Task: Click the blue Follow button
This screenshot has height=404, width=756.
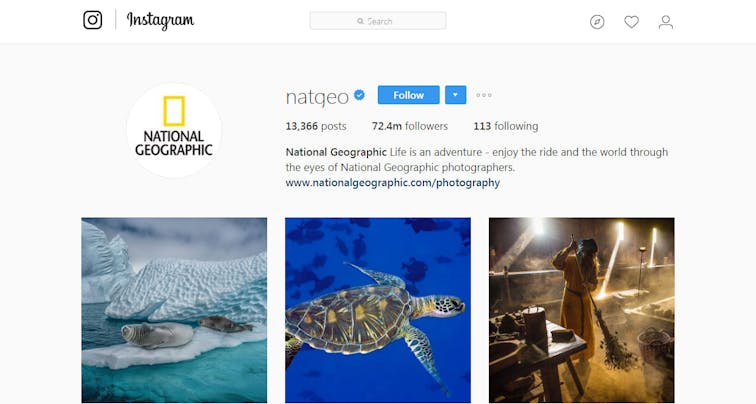Action: 408,95
